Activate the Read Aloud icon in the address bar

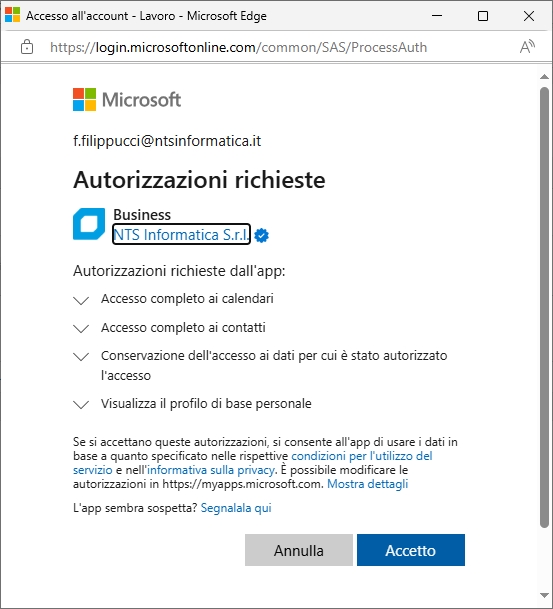(x=527, y=47)
